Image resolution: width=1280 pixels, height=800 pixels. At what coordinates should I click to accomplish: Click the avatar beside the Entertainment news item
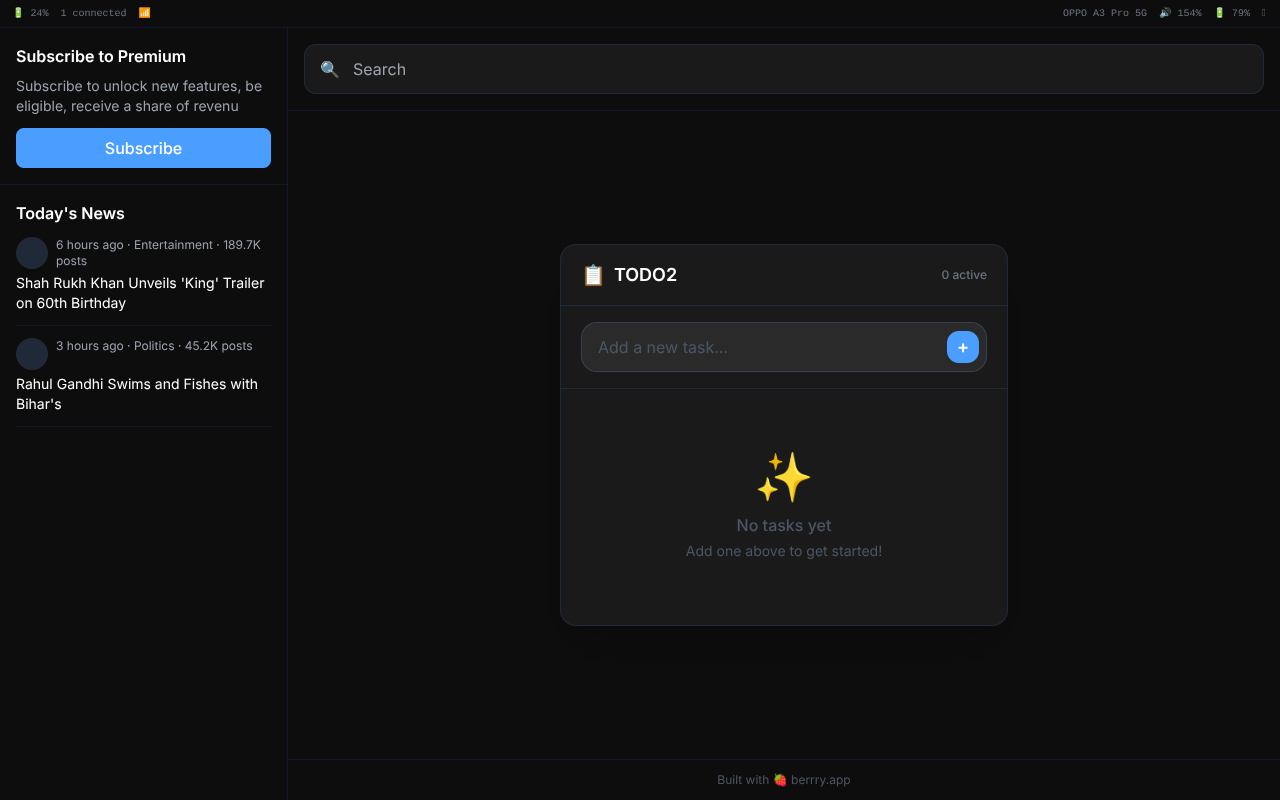tap(32, 253)
